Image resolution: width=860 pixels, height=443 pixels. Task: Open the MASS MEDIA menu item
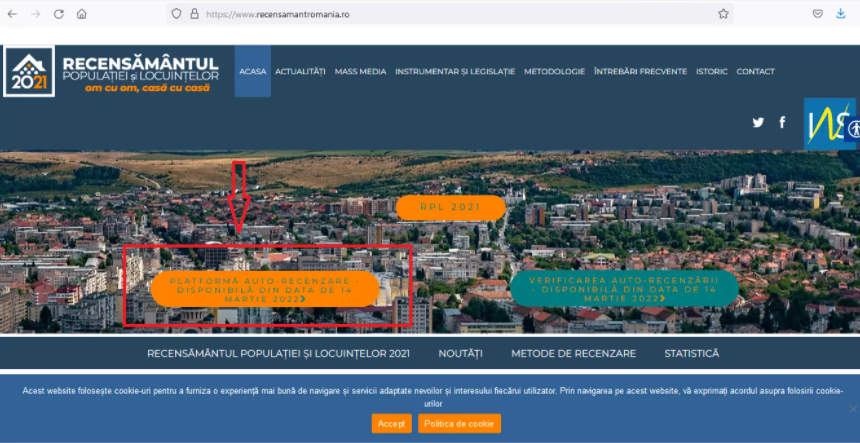click(x=360, y=72)
